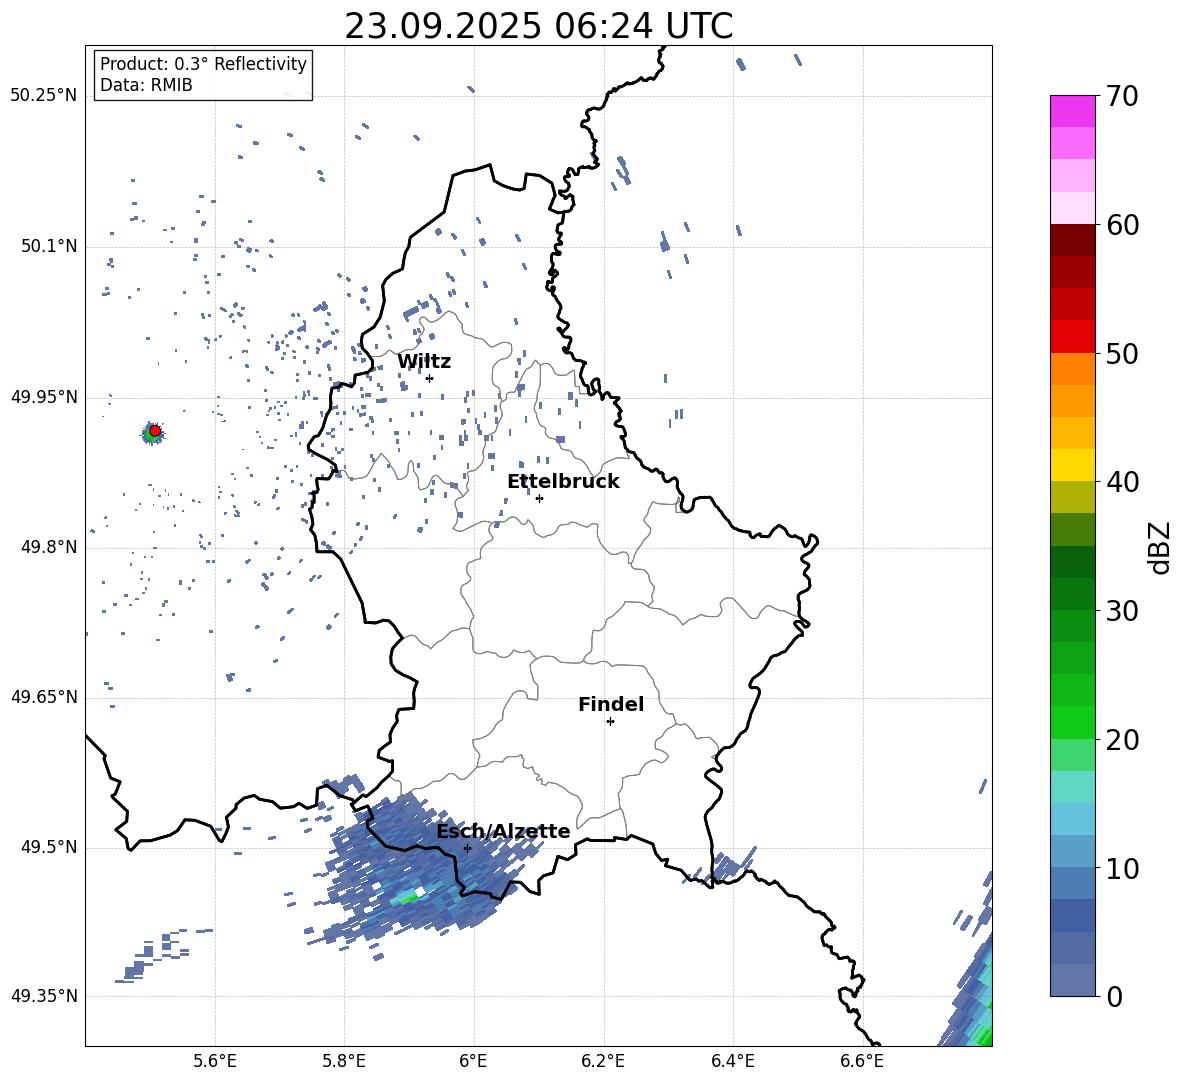Click the 50.25°N latitude label
The image size is (1184, 1081).
point(43,96)
